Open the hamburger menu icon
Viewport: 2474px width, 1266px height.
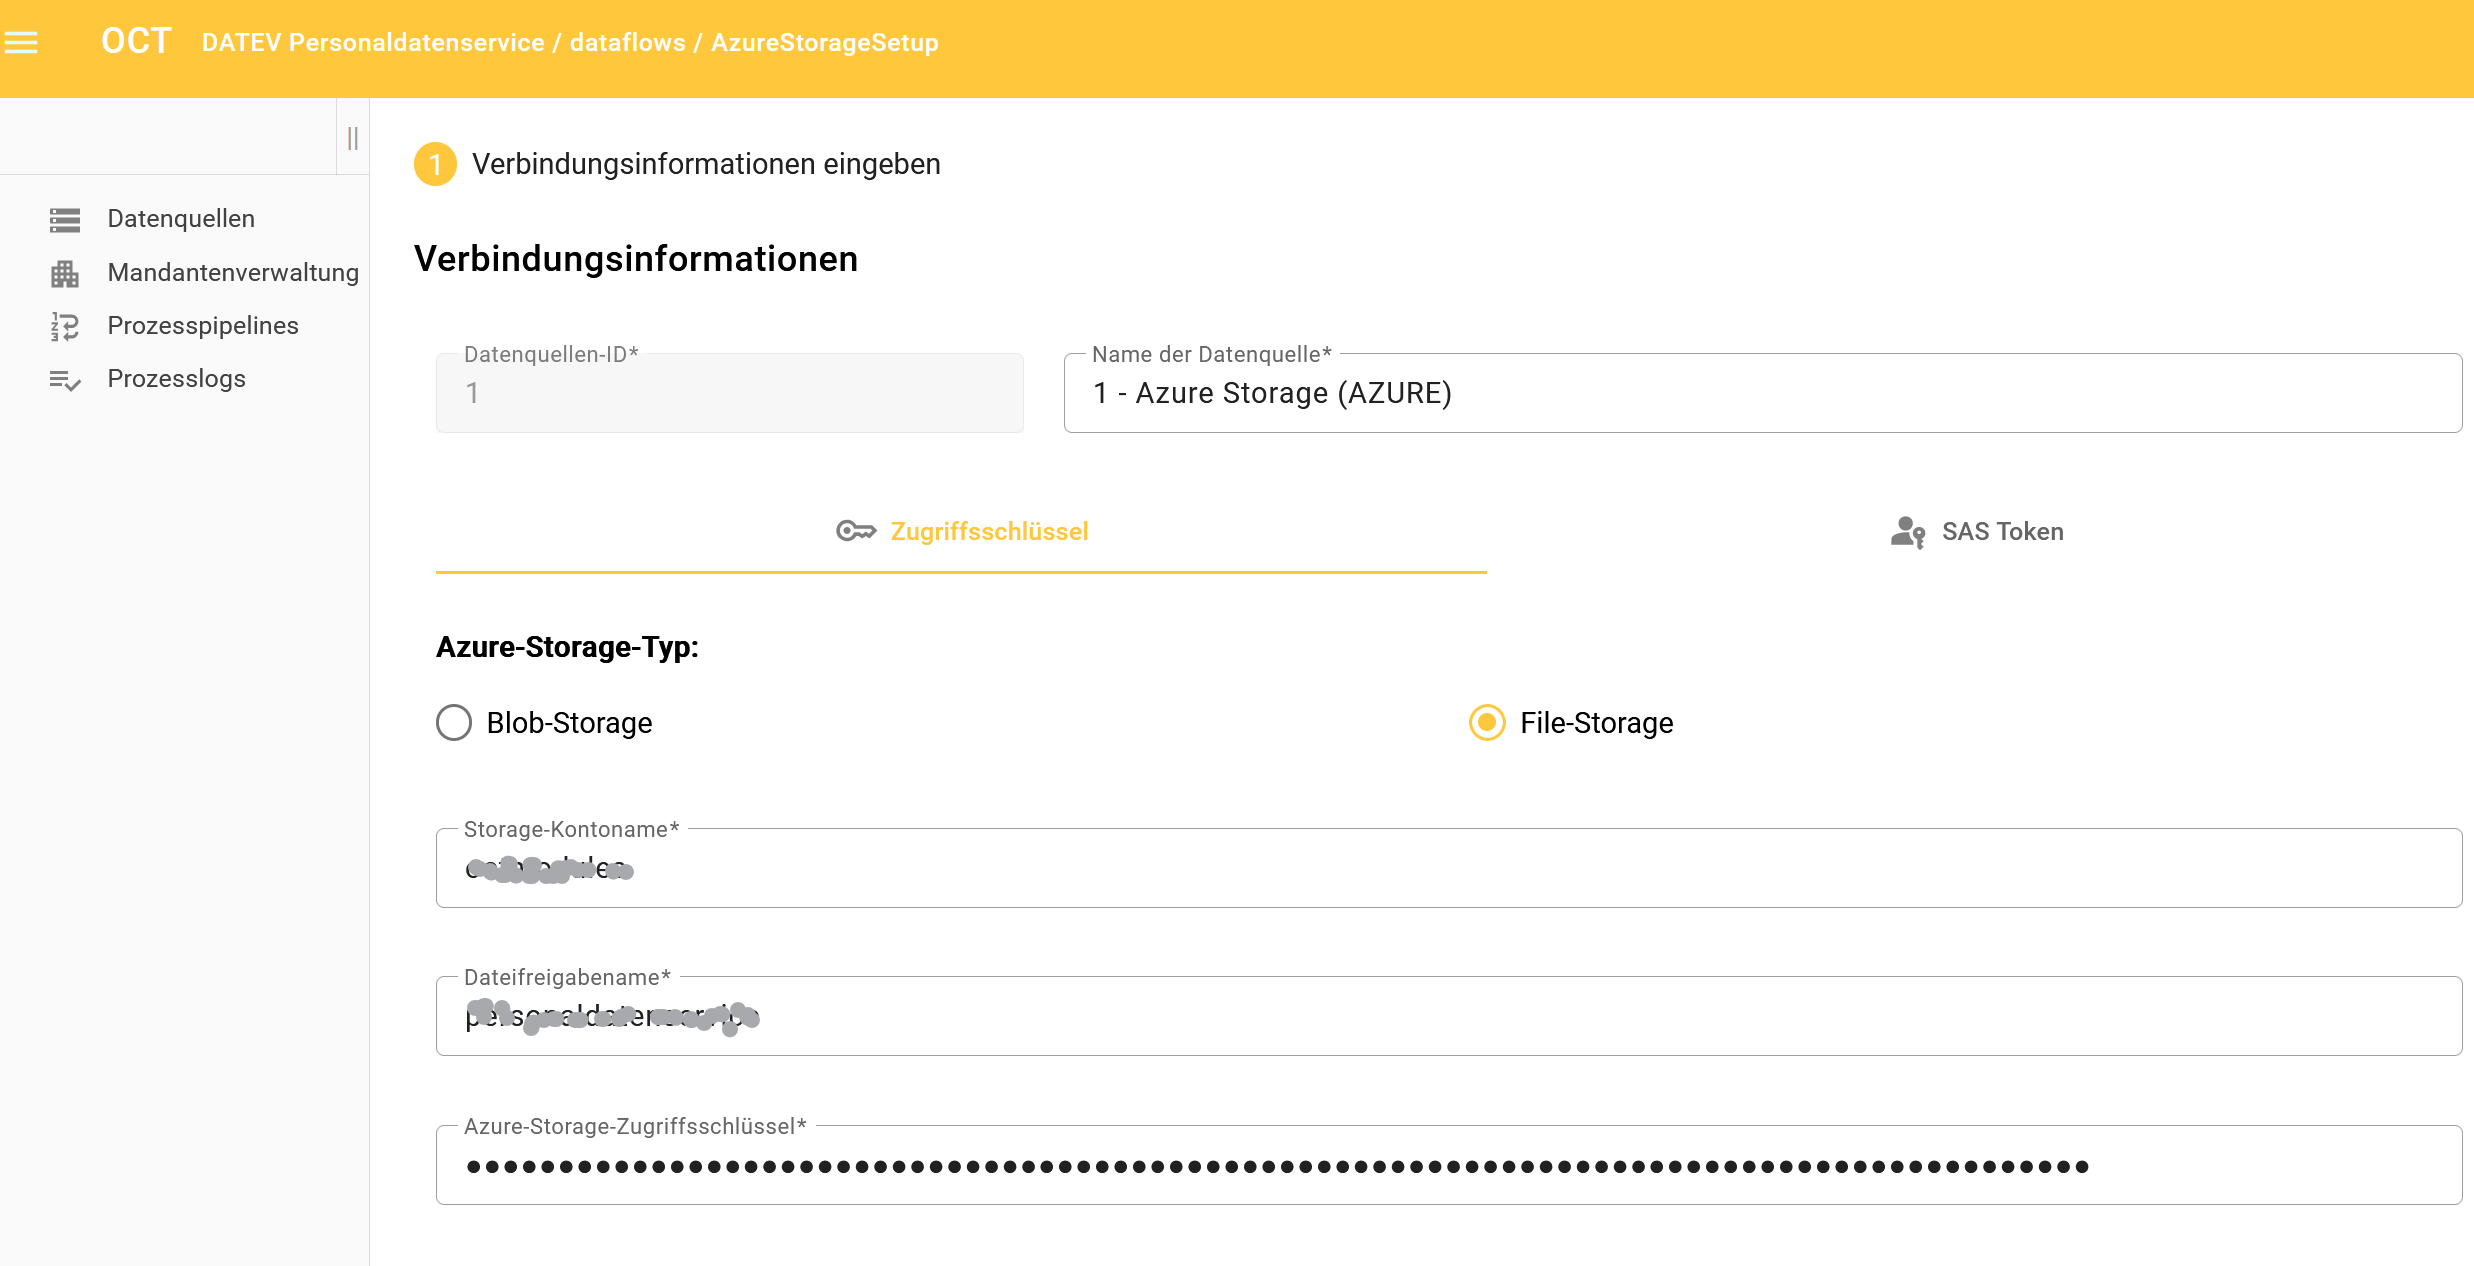(21, 42)
